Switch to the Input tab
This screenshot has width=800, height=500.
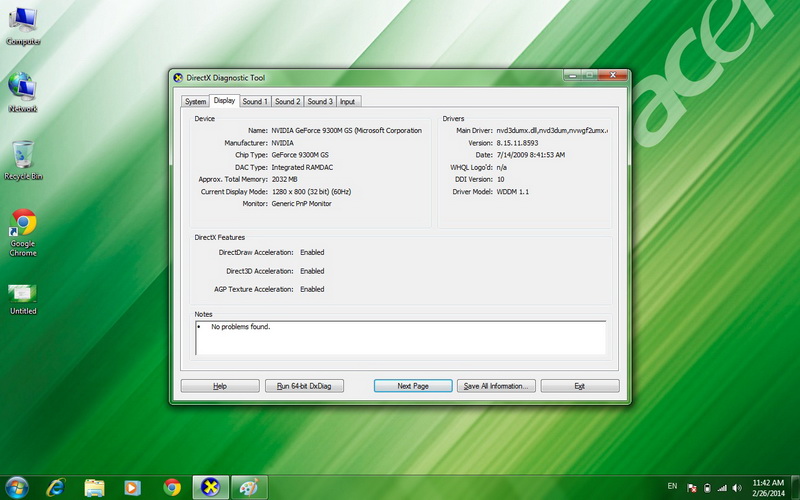[x=347, y=102]
